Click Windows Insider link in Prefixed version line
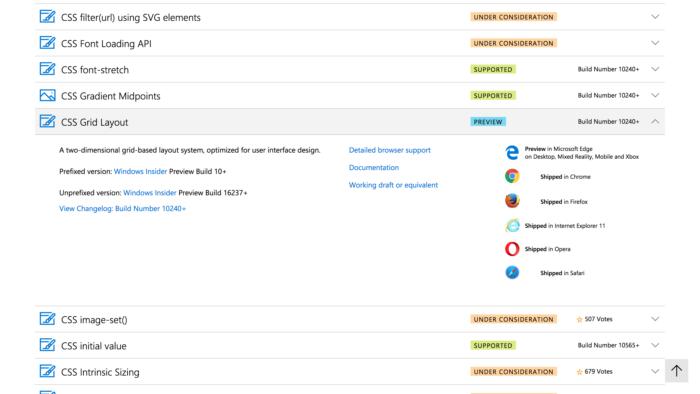Image resolution: width=700 pixels, height=394 pixels. 140,171
